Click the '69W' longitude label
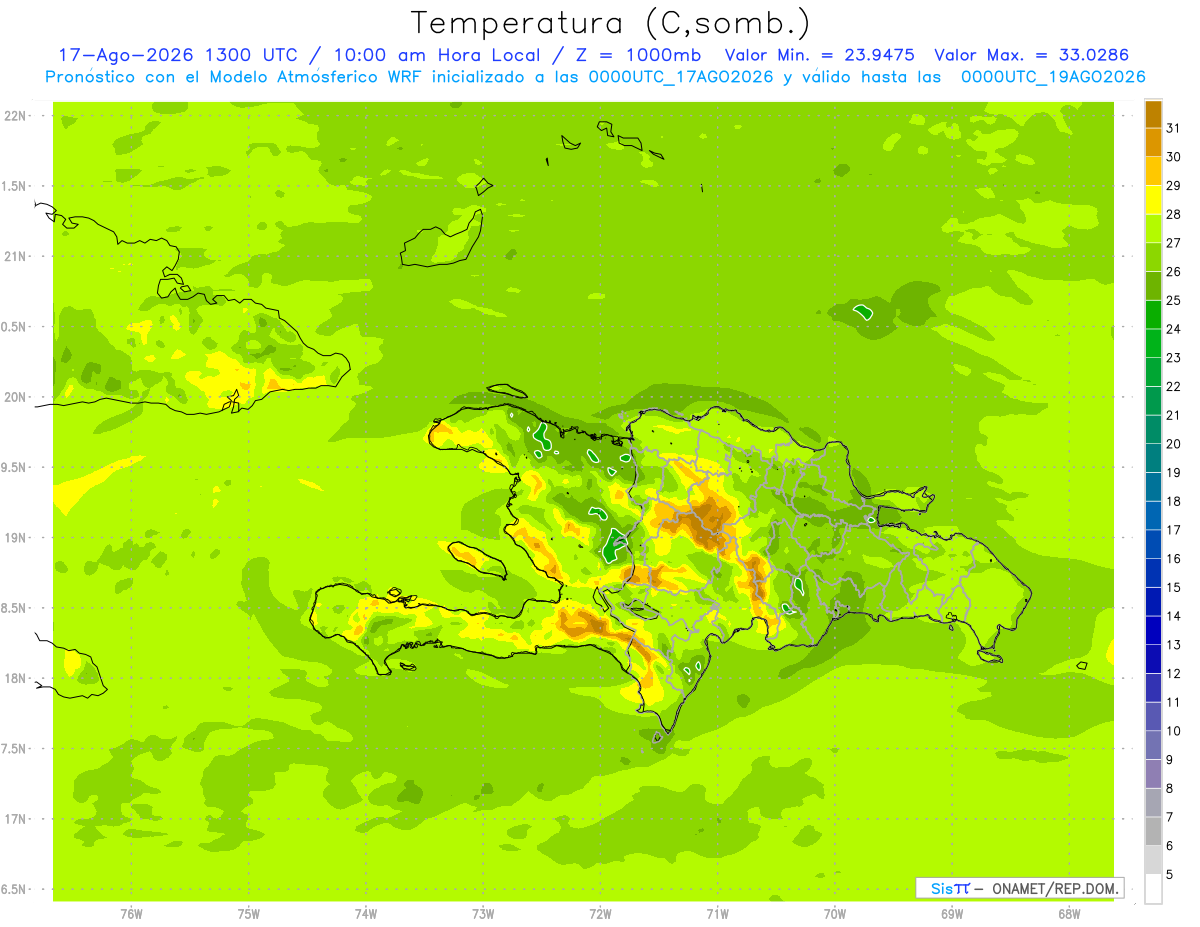The height and width of the screenshot is (927, 1200). click(x=952, y=914)
